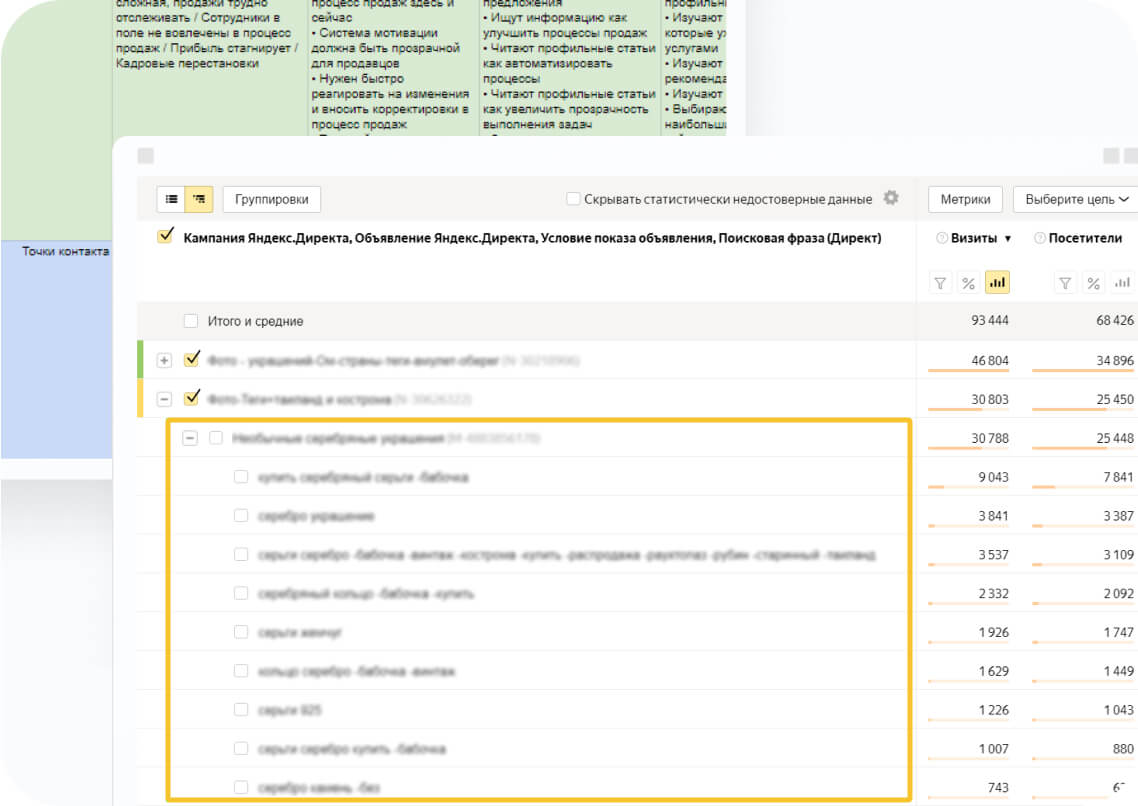Toggle percent icon under Визиты column
Viewport: 1138px width, 806px height.
click(968, 283)
